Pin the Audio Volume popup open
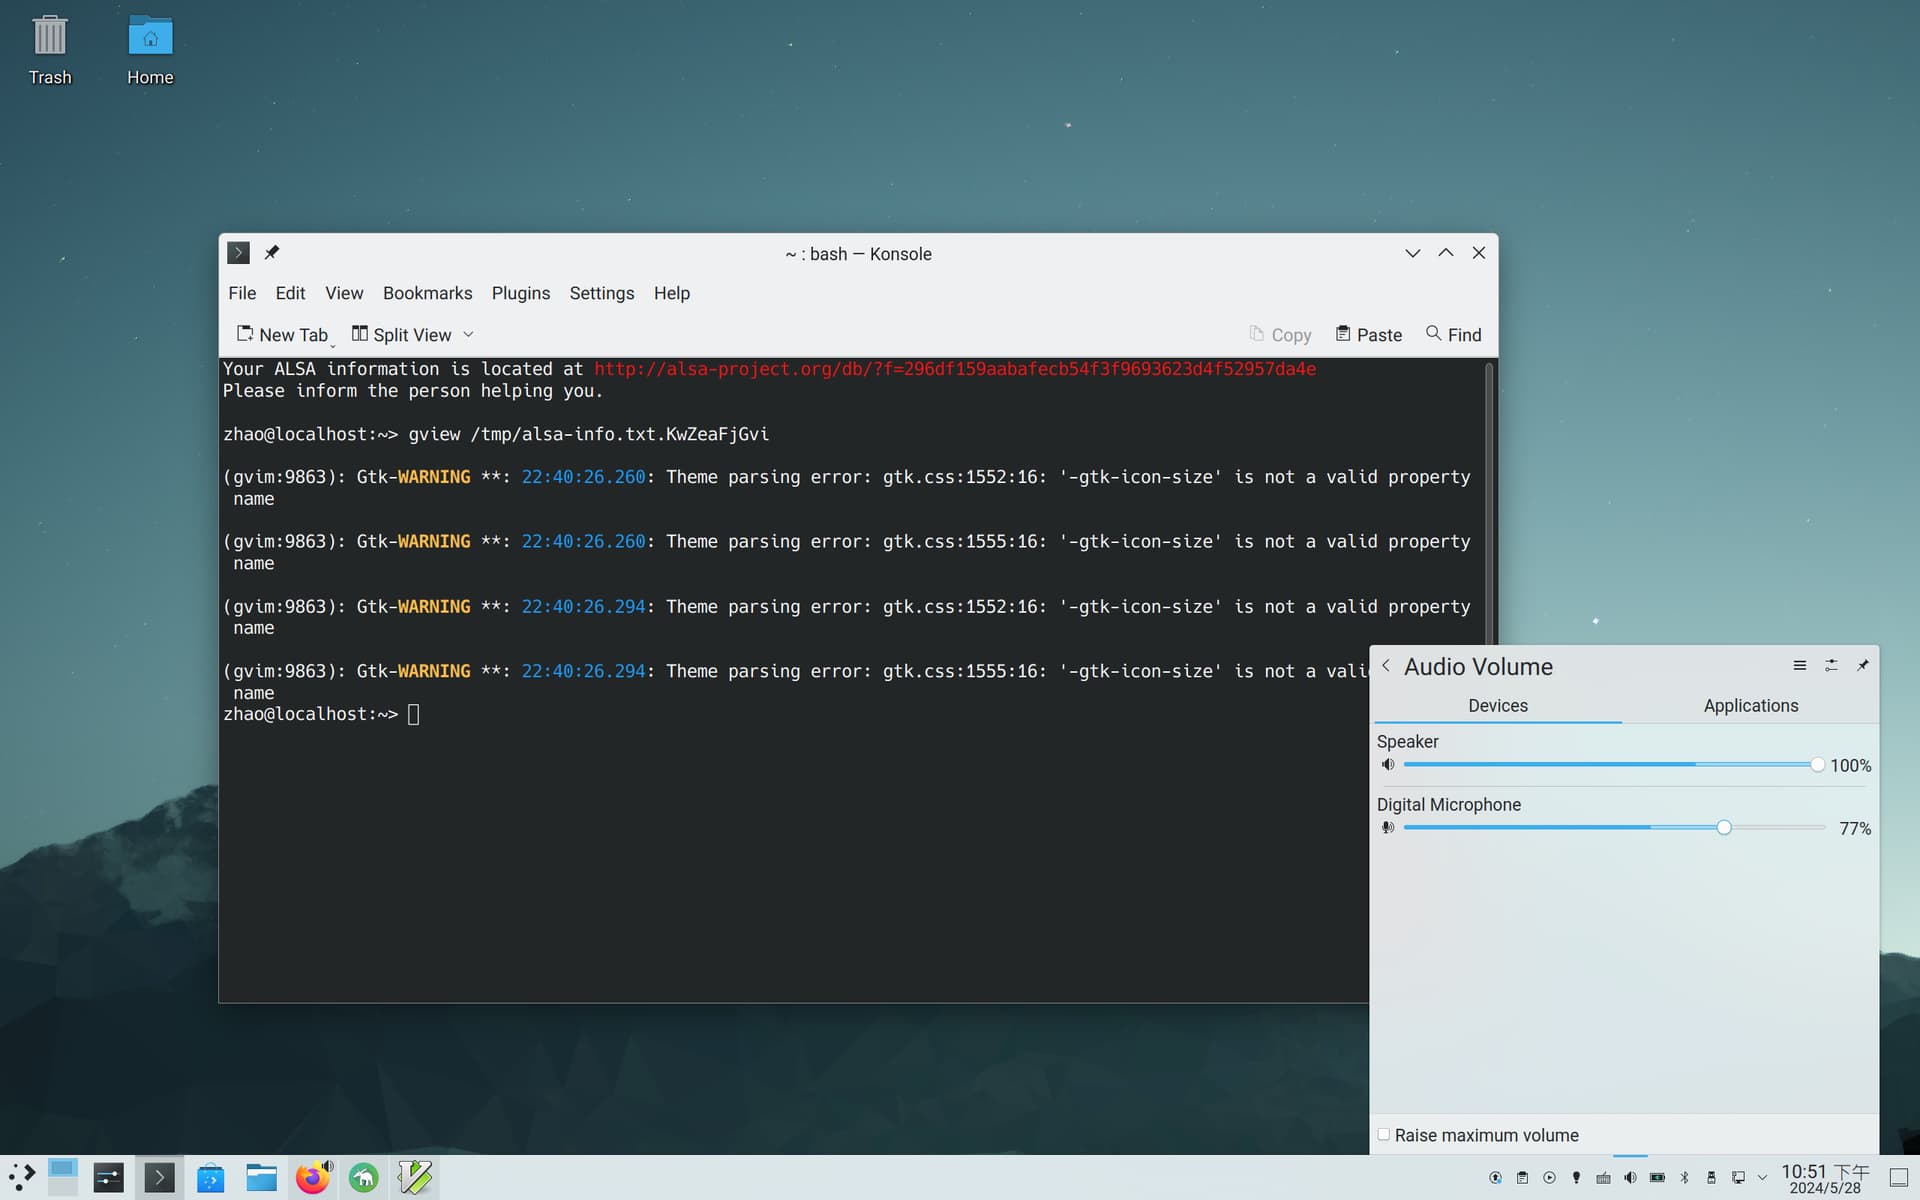Viewport: 1920px width, 1200px height. click(x=1864, y=665)
